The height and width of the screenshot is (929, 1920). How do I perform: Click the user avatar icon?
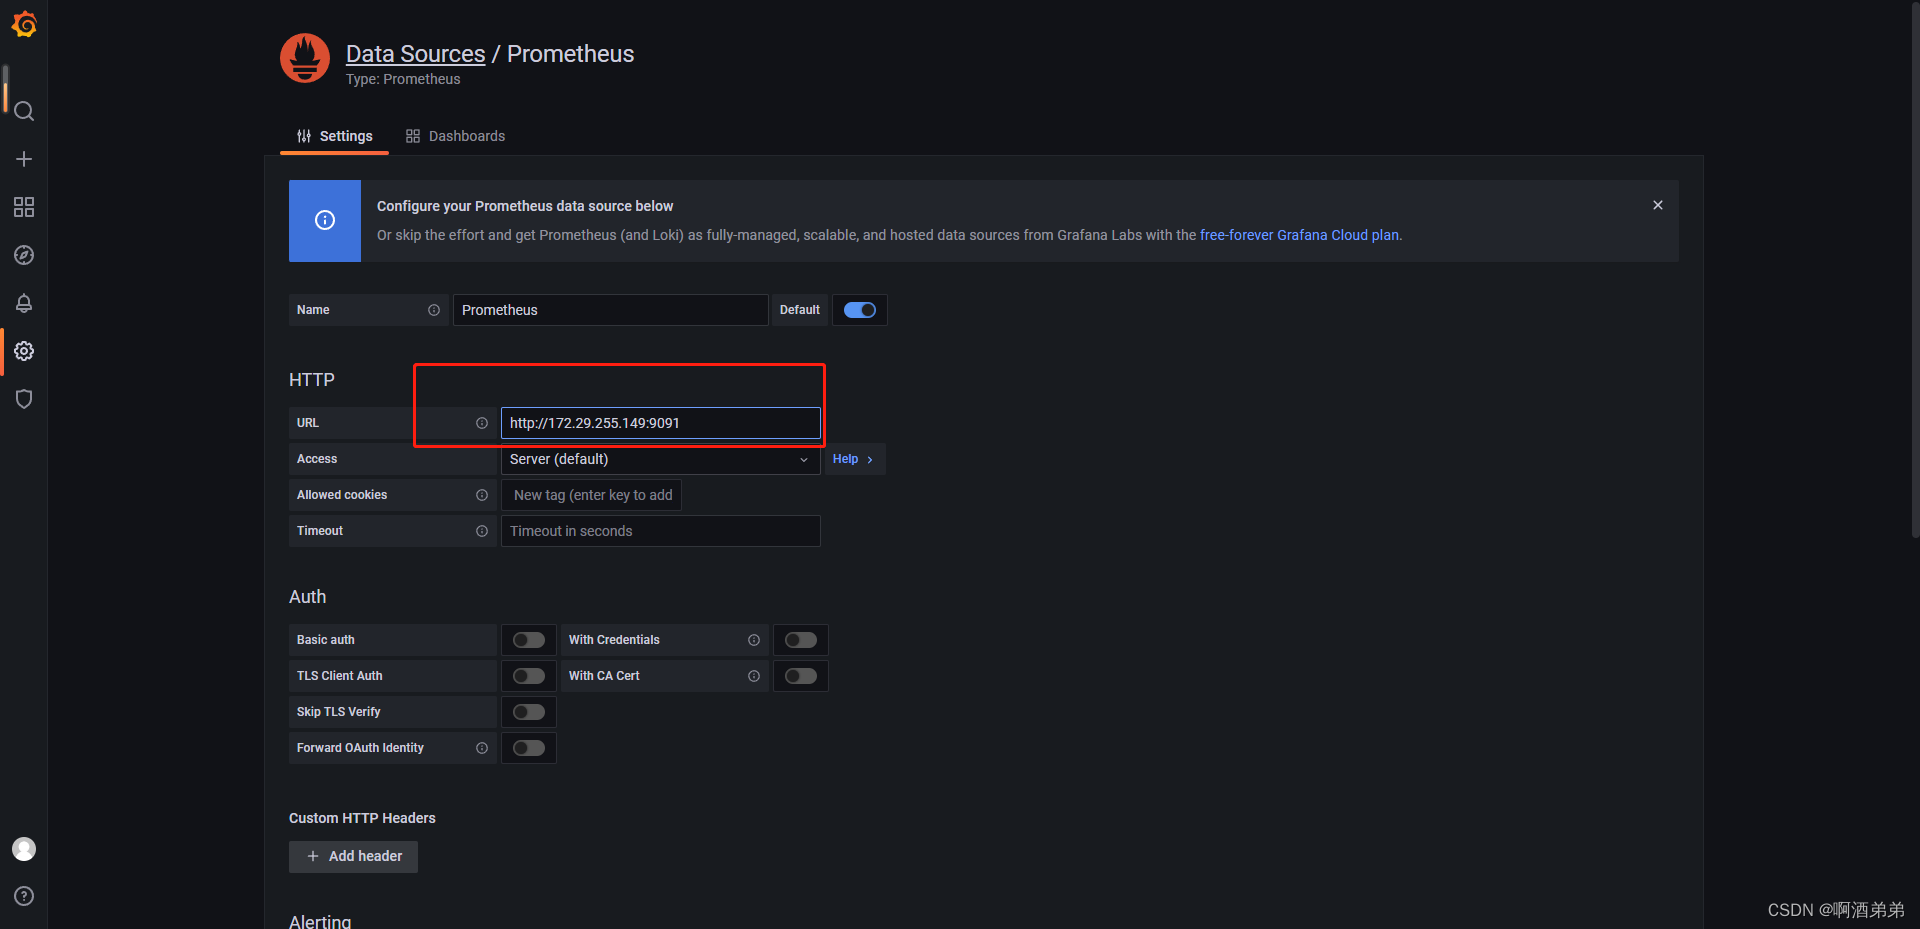click(24, 848)
